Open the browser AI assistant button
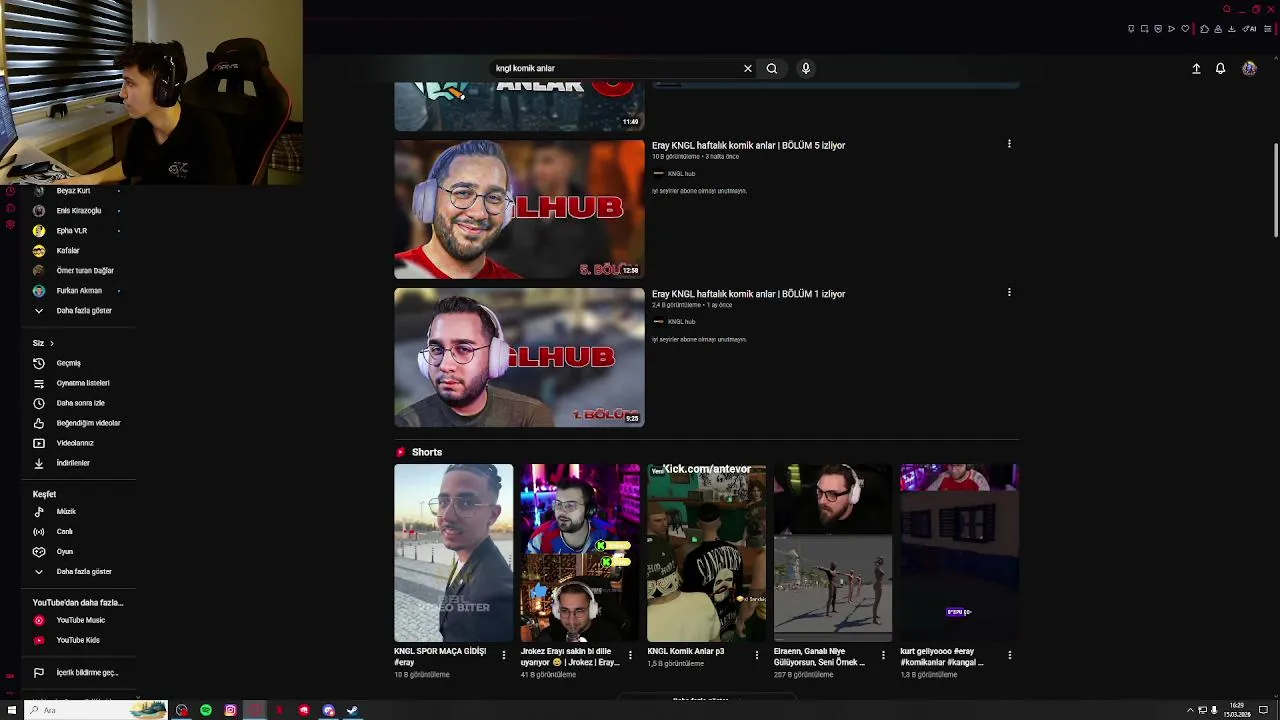 coord(1249,29)
